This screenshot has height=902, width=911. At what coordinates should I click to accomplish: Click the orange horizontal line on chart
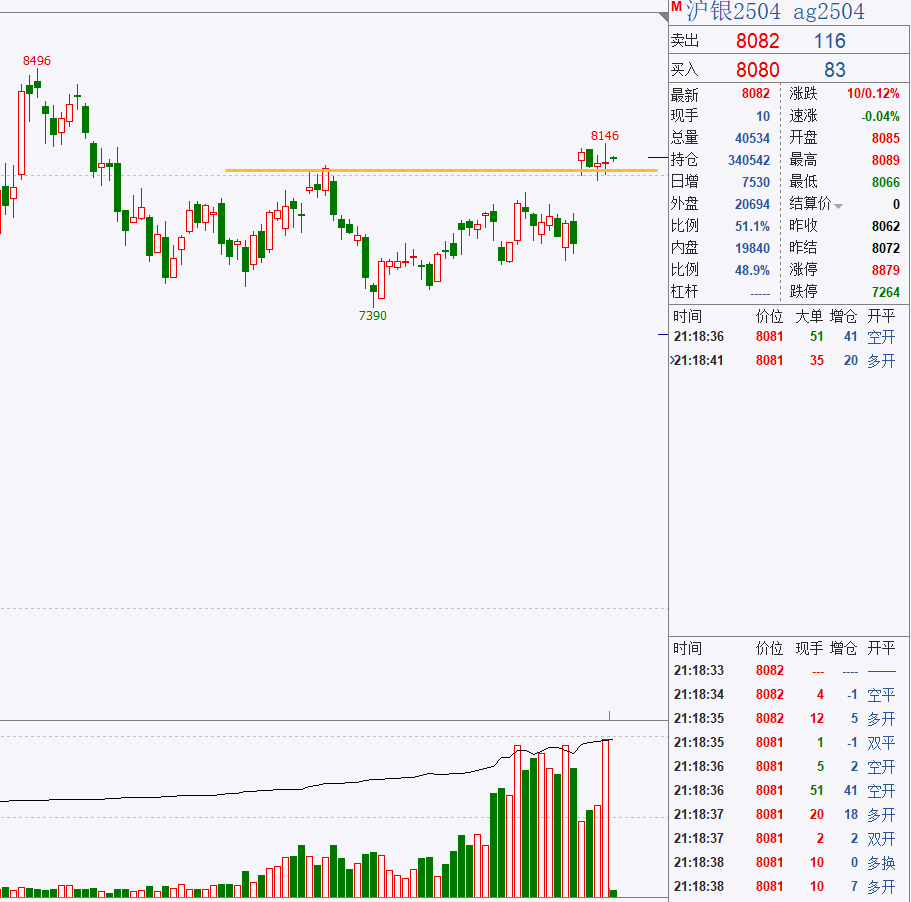click(440, 170)
